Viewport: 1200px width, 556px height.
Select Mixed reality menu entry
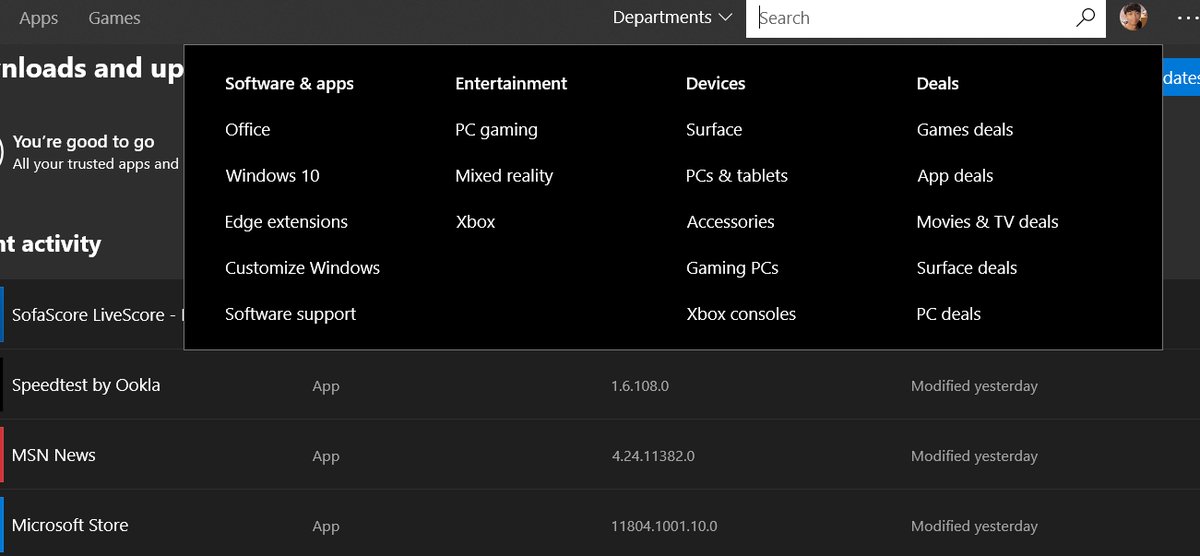tap(504, 176)
